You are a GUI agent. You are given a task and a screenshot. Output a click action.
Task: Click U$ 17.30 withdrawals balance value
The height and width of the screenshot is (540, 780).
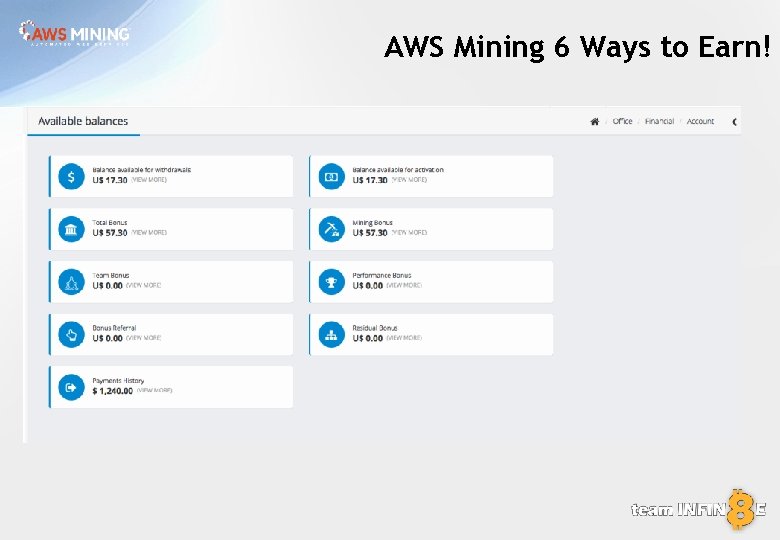[109, 180]
